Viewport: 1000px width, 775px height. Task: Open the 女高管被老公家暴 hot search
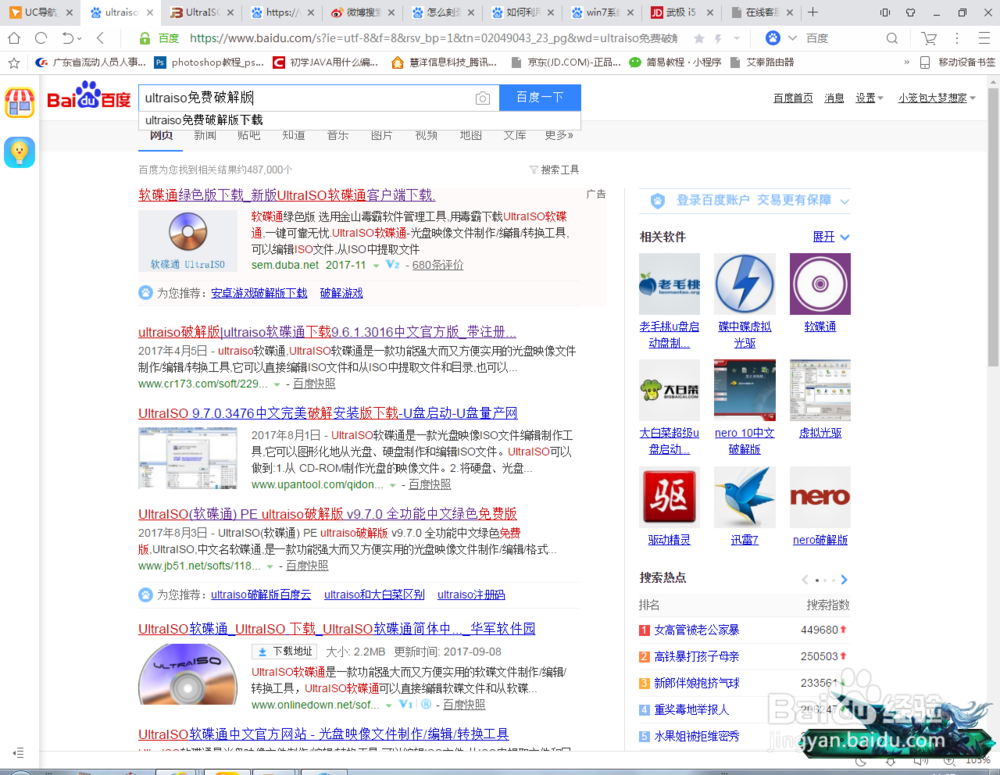coord(696,630)
